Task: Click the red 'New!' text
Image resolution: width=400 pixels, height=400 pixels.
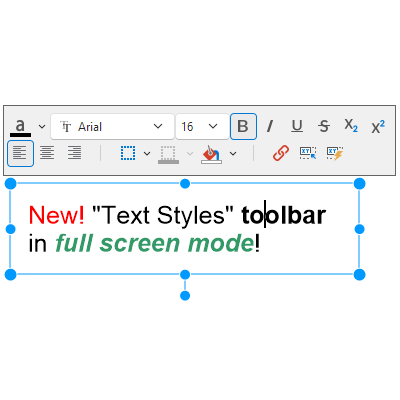Action: pos(56,215)
